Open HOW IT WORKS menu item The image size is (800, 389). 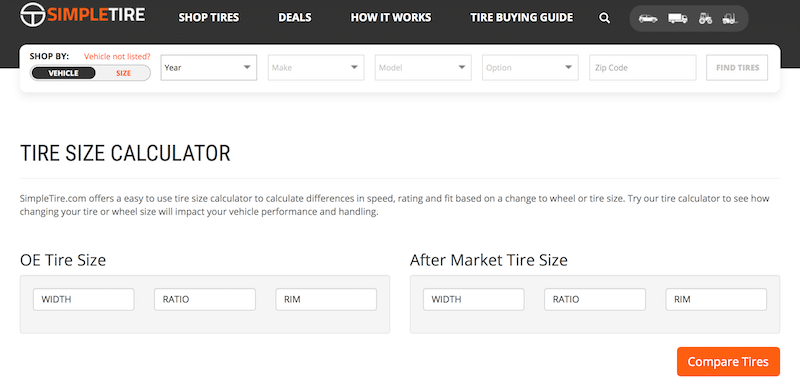pyautogui.click(x=391, y=18)
